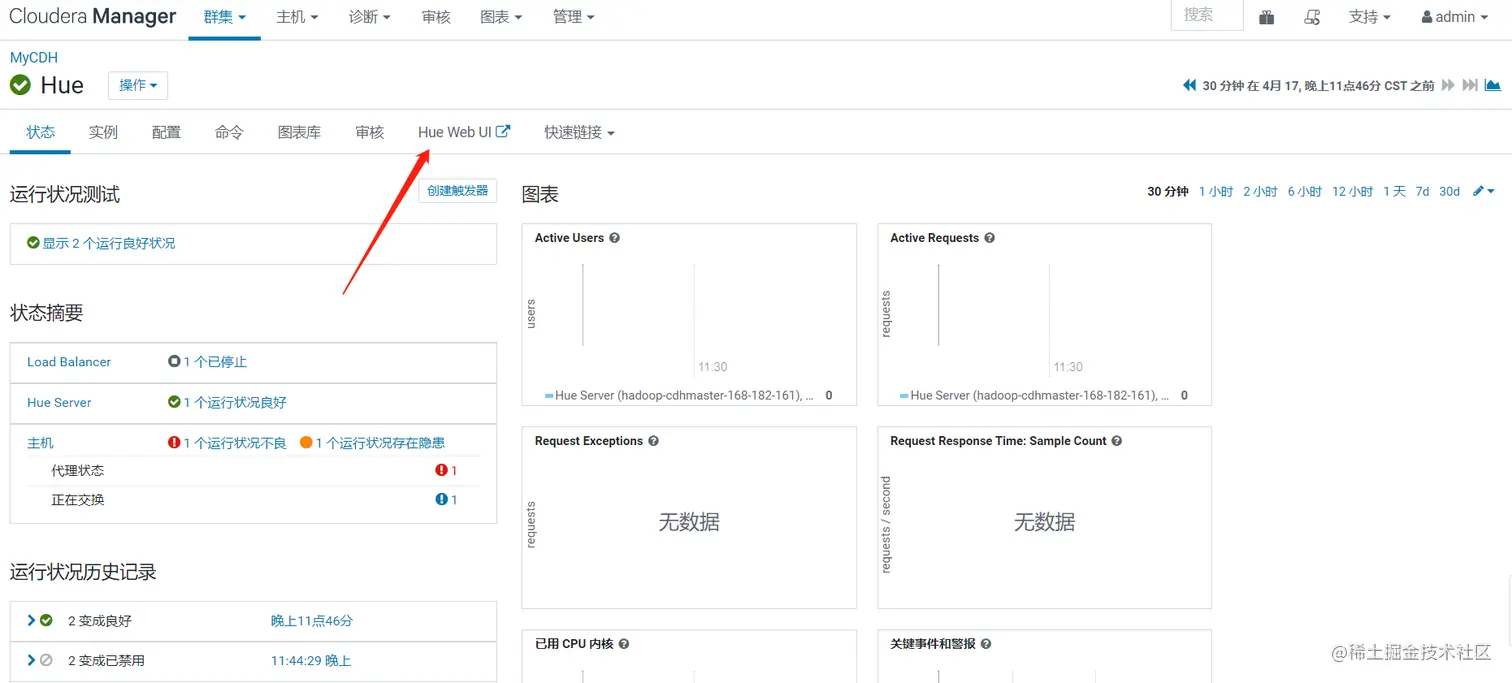Screen dimensions: 1512x683
Task: Click the 创建触发器 button
Action: (458, 191)
